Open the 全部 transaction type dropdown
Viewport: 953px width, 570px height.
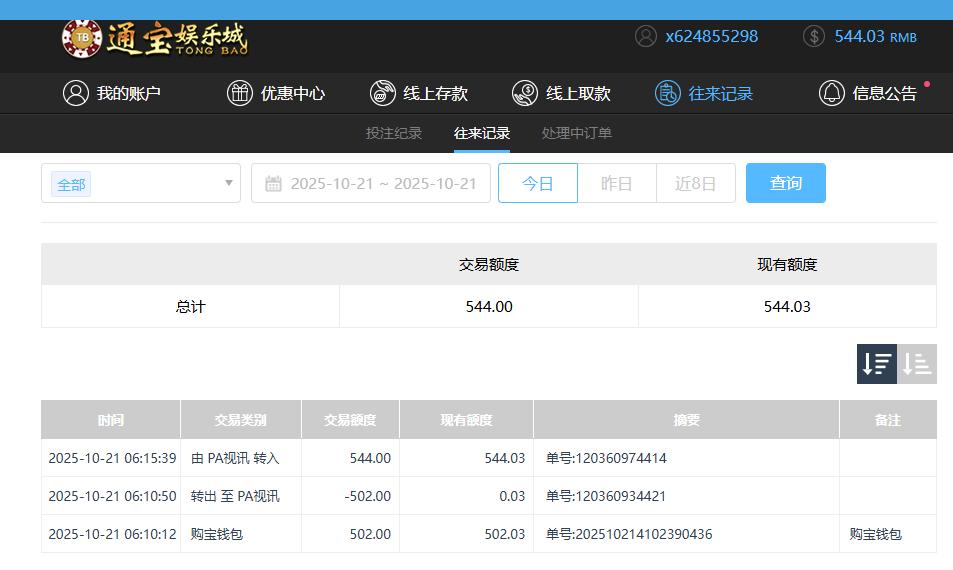(x=140, y=183)
